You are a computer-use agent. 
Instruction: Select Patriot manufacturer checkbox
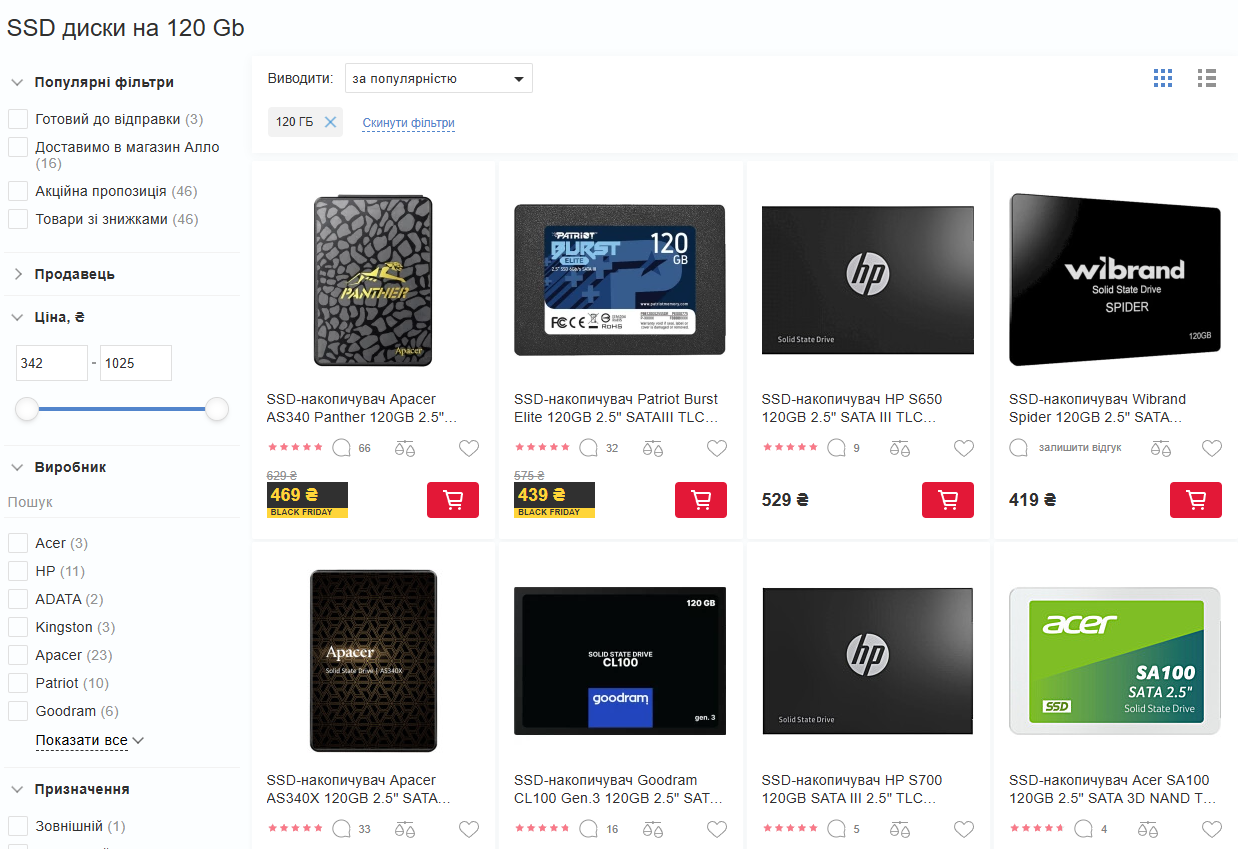pos(18,683)
